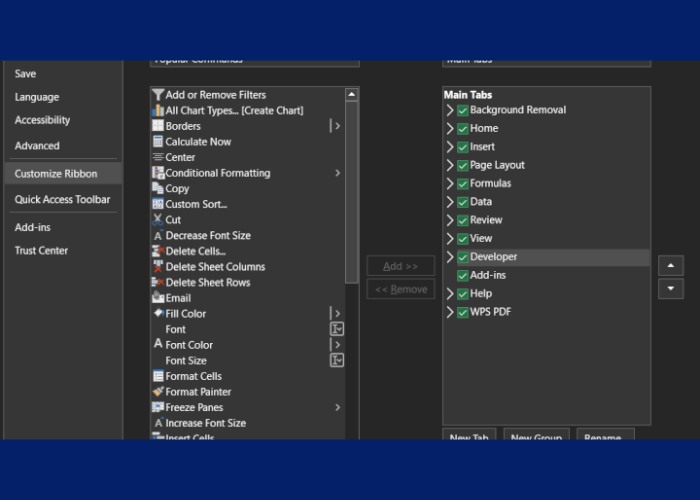Expand the Help tab tree node
Screen dimensions: 700x500
point(450,293)
